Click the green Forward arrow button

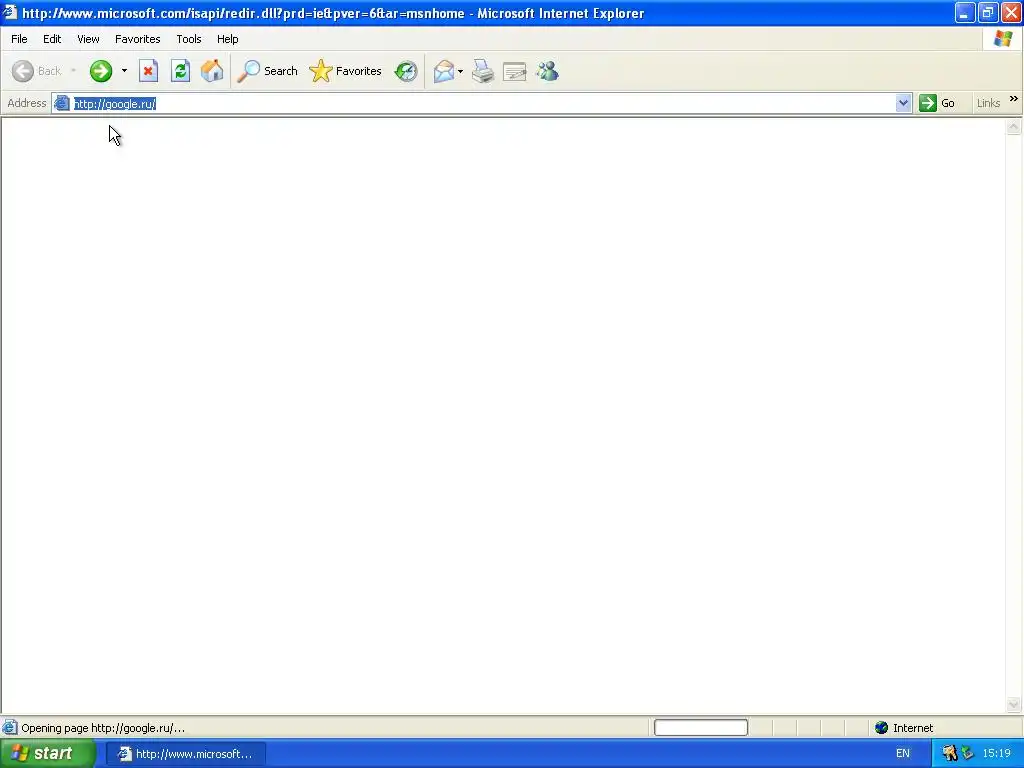tap(101, 71)
